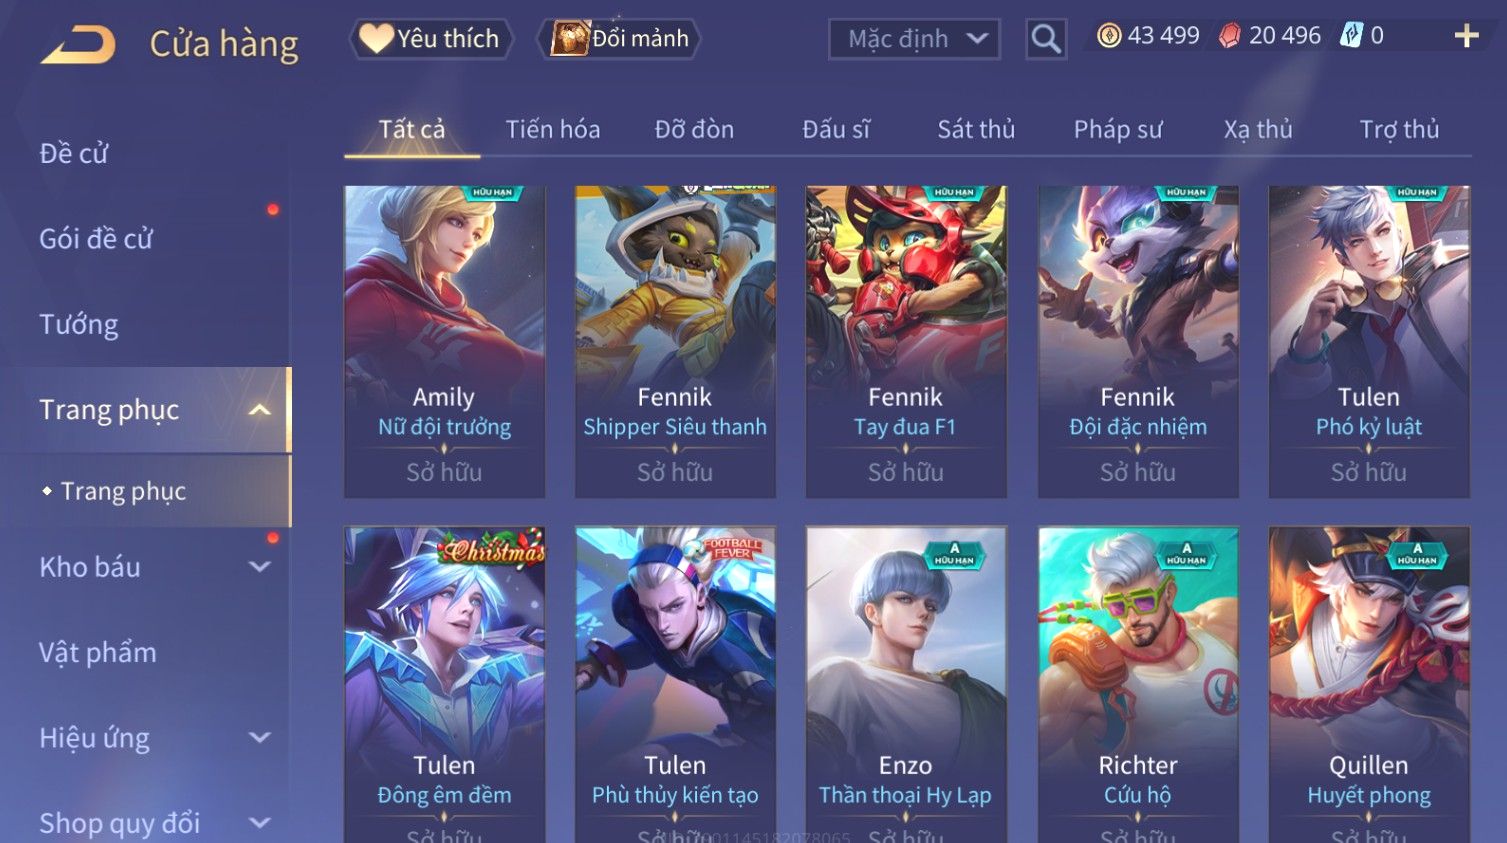Screen dimensions: 1507x843
Task: Open Yêu thích favorites heart button
Action: [x=430, y=39]
